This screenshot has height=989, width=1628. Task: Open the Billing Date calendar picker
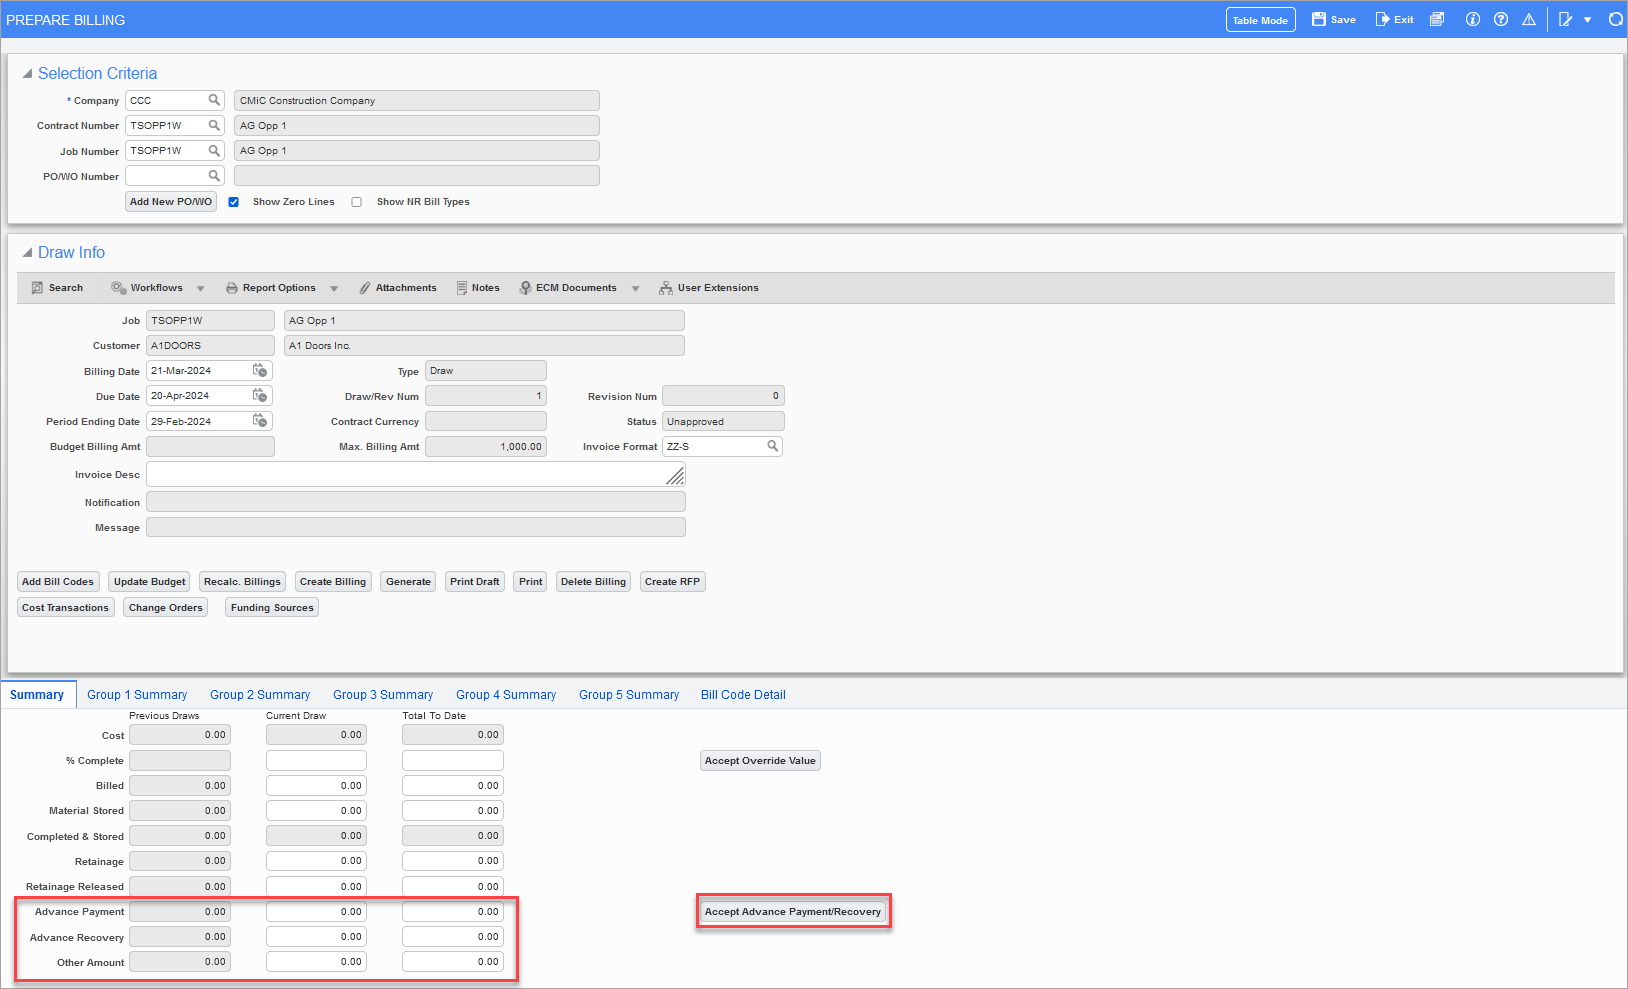tap(260, 370)
